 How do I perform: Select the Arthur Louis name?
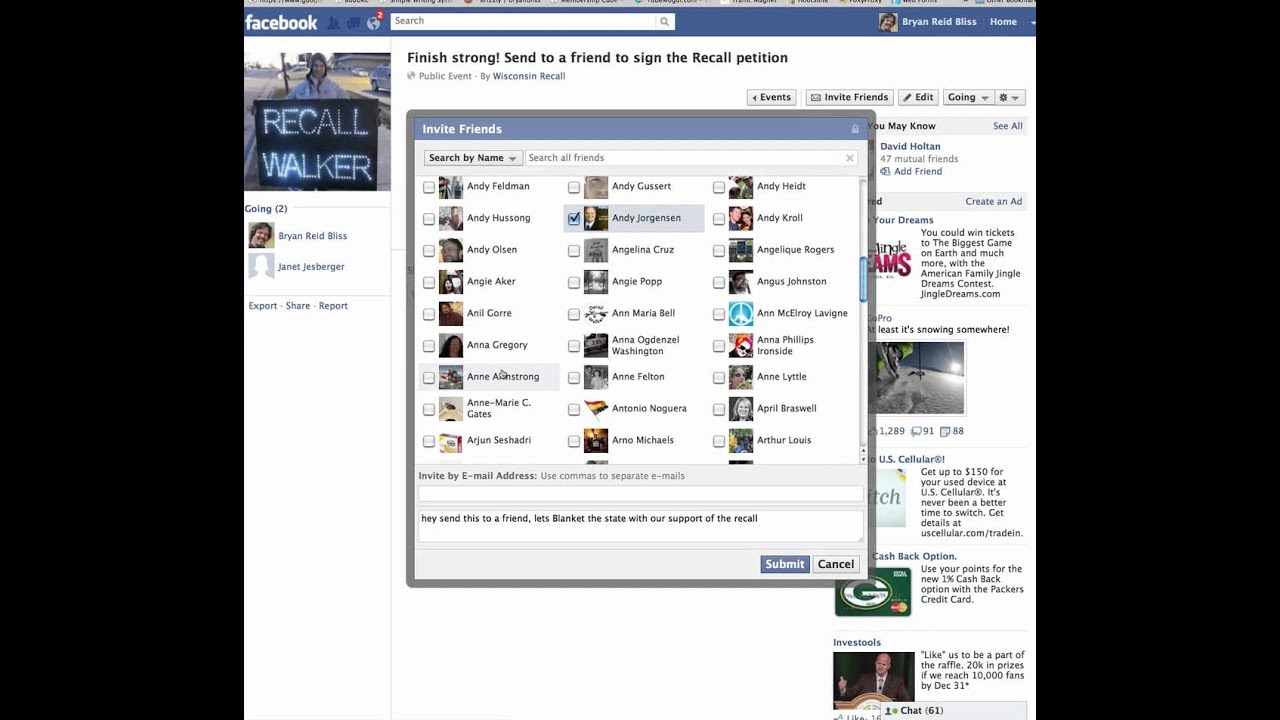pos(784,440)
